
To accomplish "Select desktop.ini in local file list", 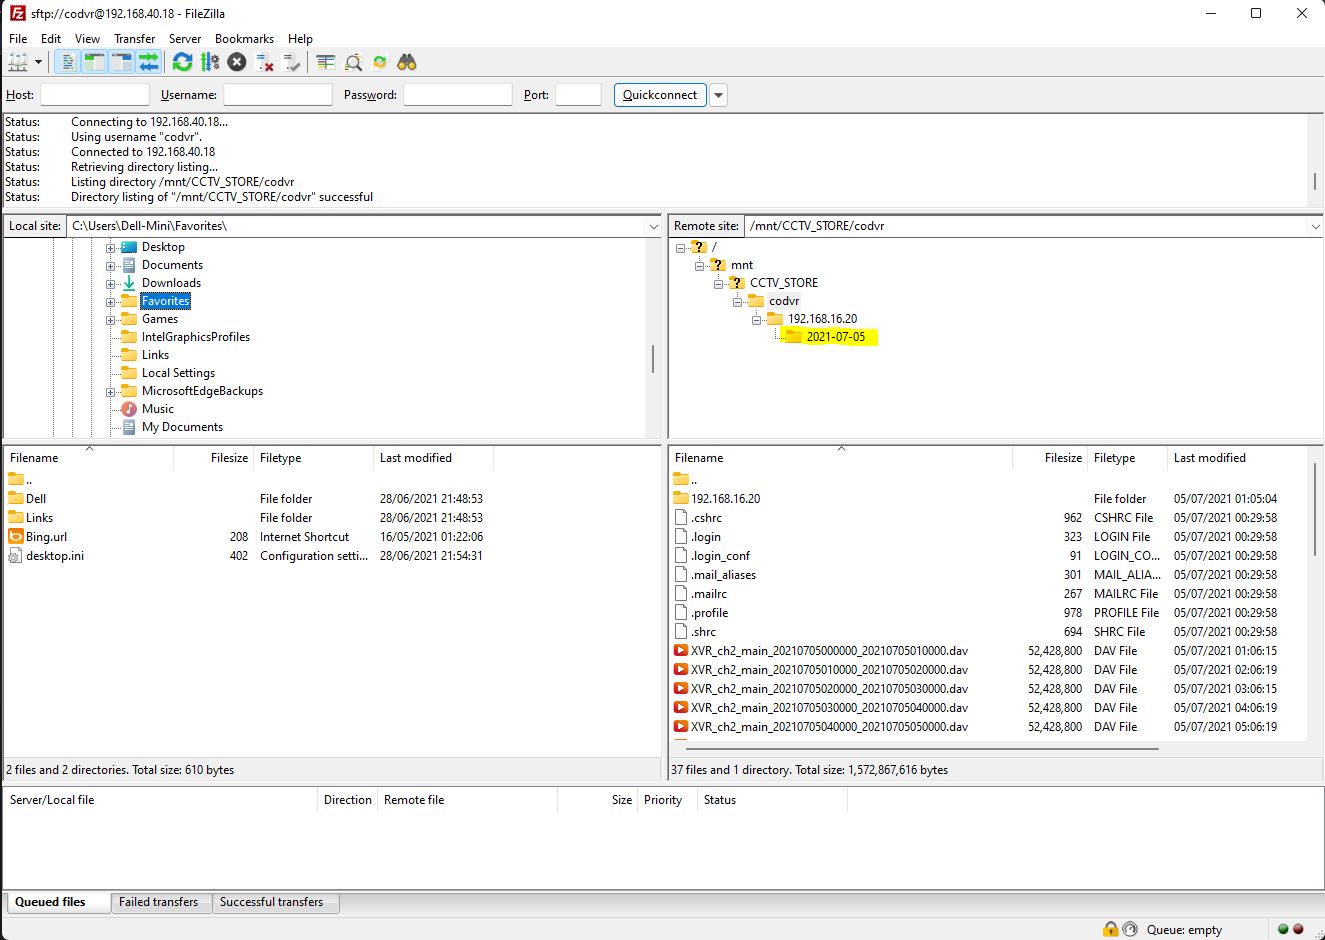I will [x=55, y=556].
